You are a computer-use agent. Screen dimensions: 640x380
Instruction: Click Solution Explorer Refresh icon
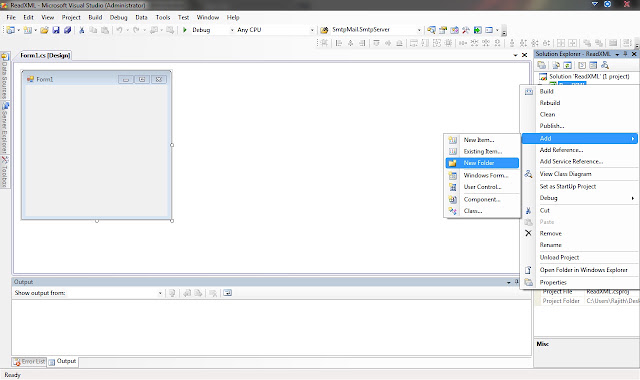pos(568,65)
